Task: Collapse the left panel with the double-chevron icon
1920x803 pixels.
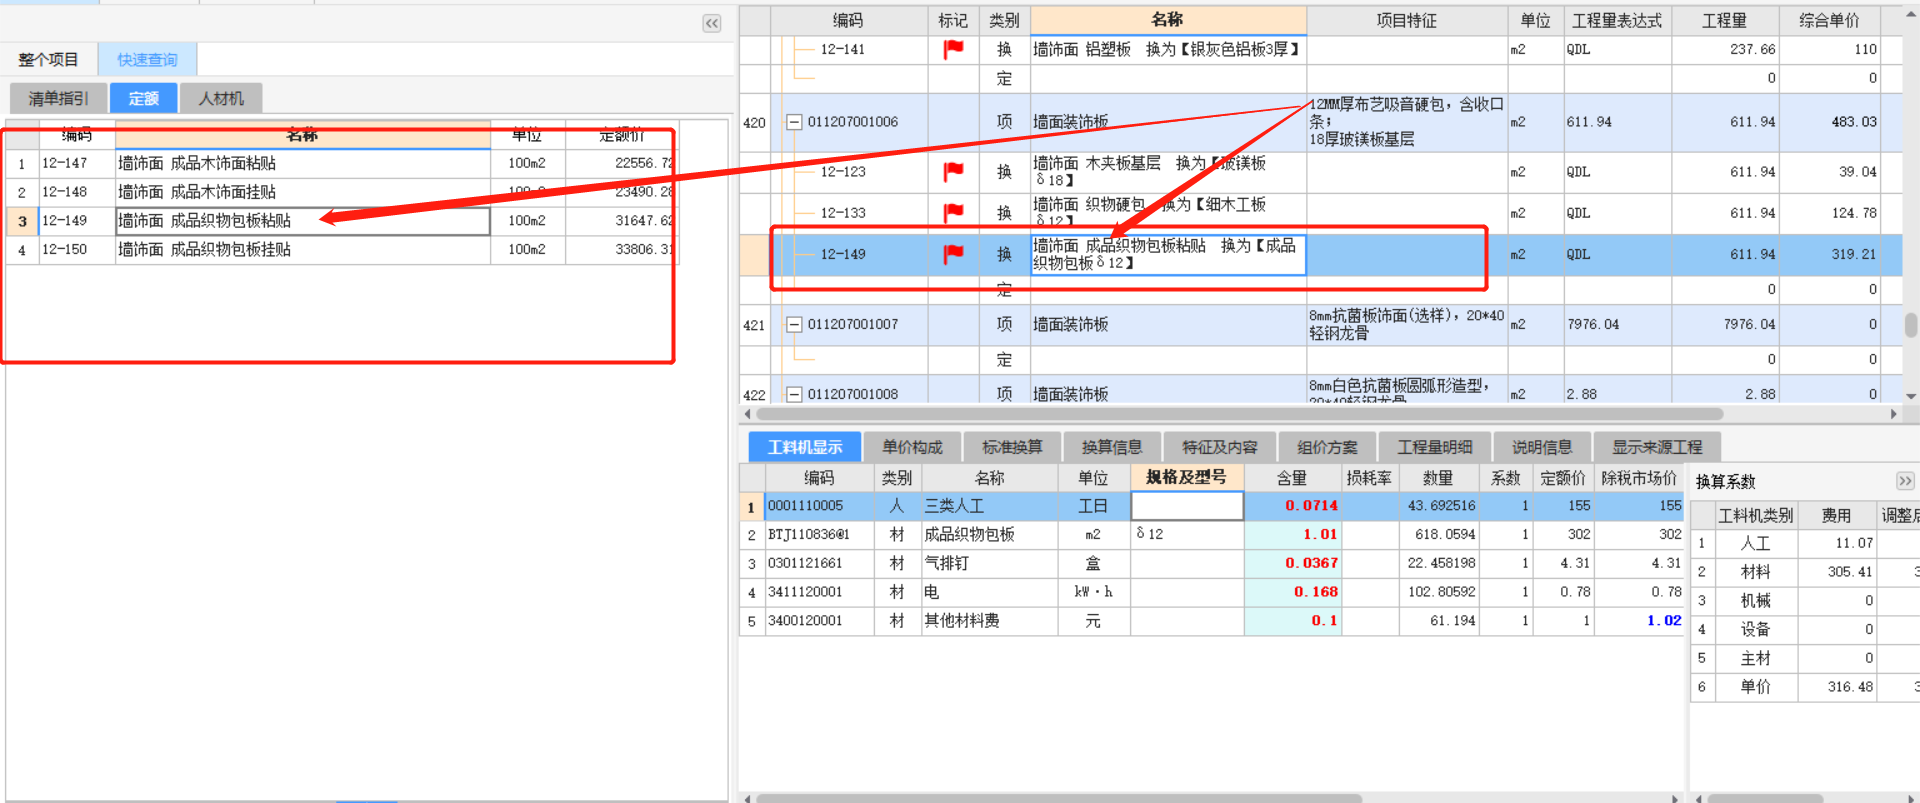Action: [x=712, y=23]
